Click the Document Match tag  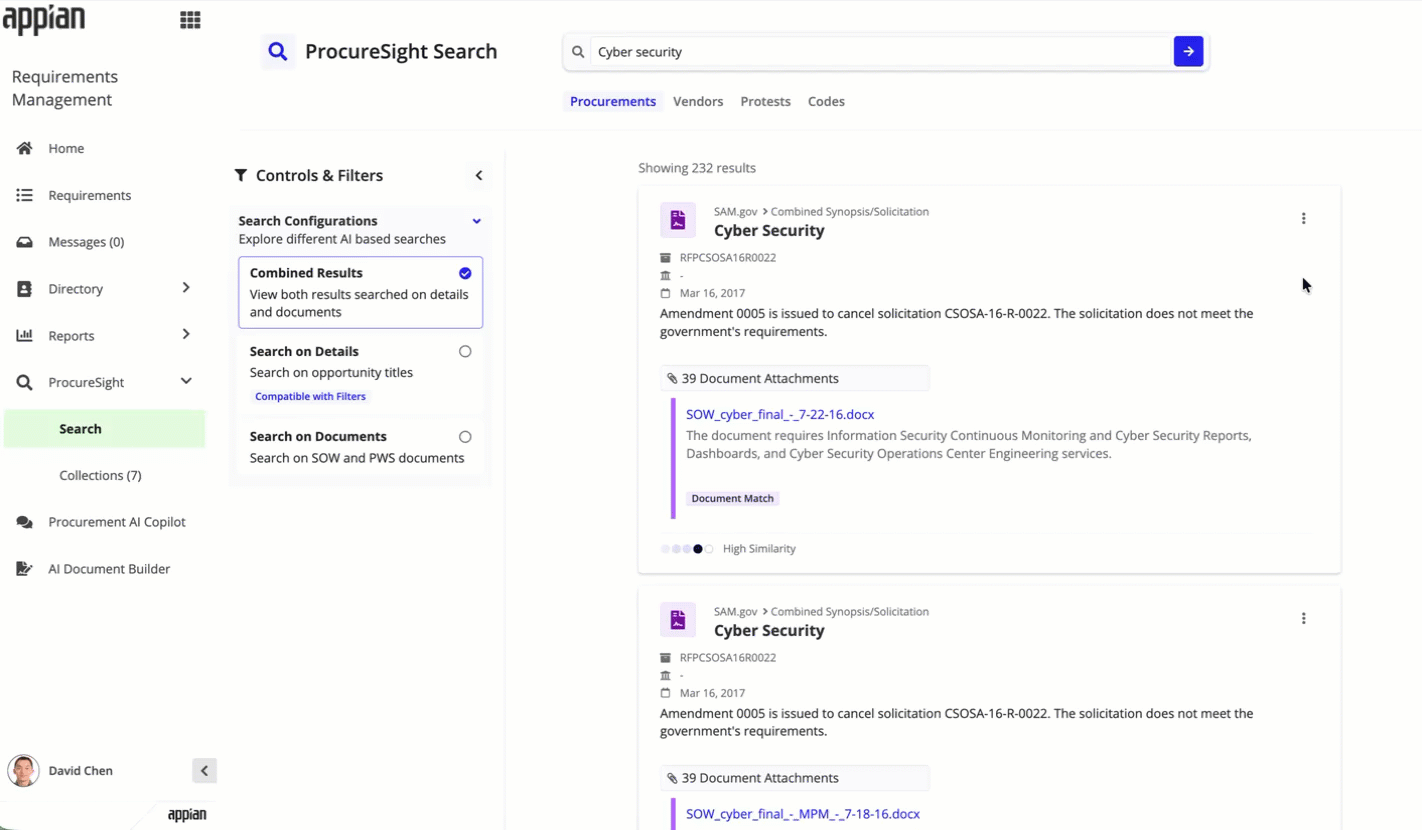pos(733,498)
